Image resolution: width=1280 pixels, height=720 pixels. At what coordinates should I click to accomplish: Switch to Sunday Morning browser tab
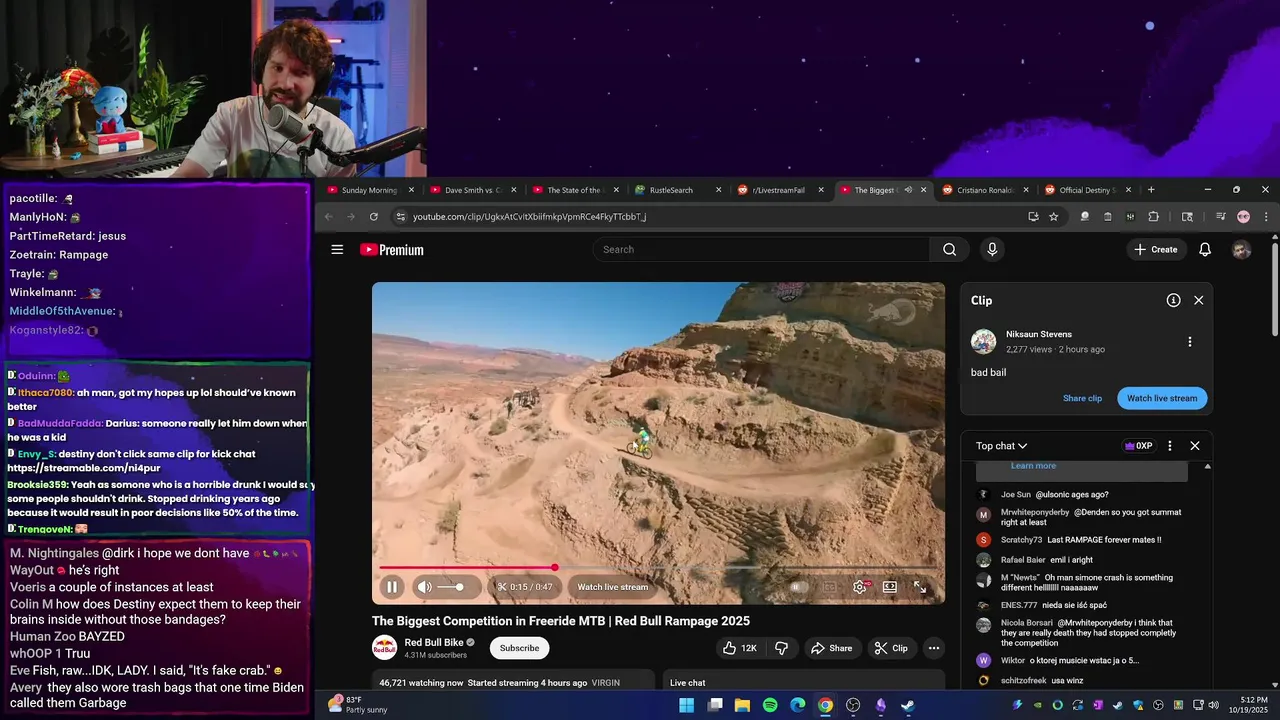pos(369,190)
